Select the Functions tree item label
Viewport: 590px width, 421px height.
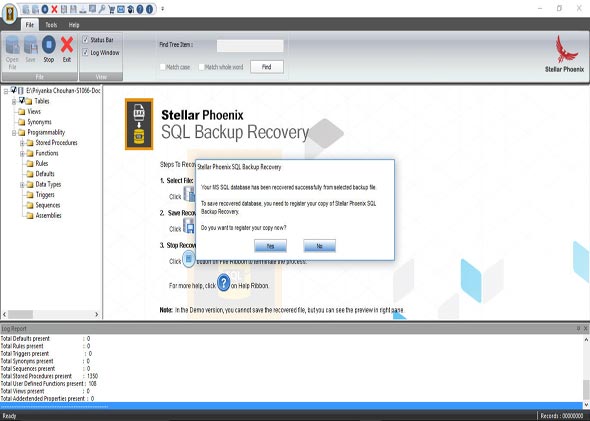click(47, 153)
